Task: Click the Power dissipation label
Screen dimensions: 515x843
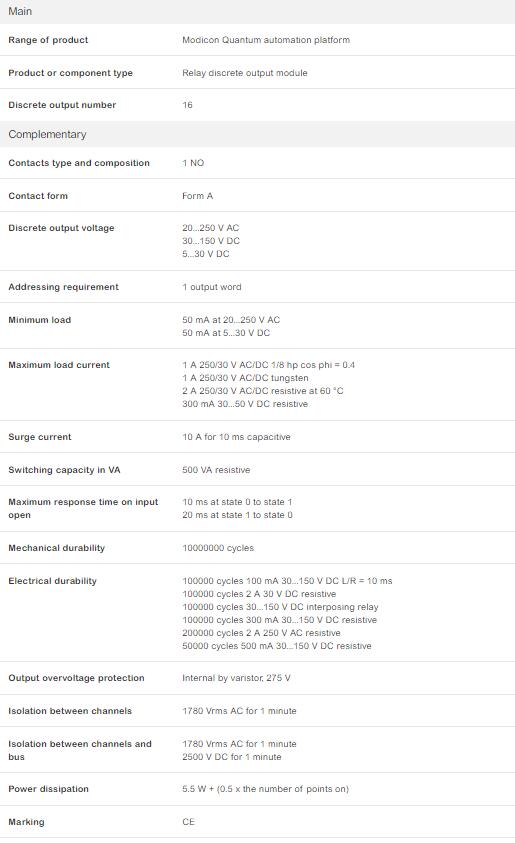Action: tap(48, 789)
